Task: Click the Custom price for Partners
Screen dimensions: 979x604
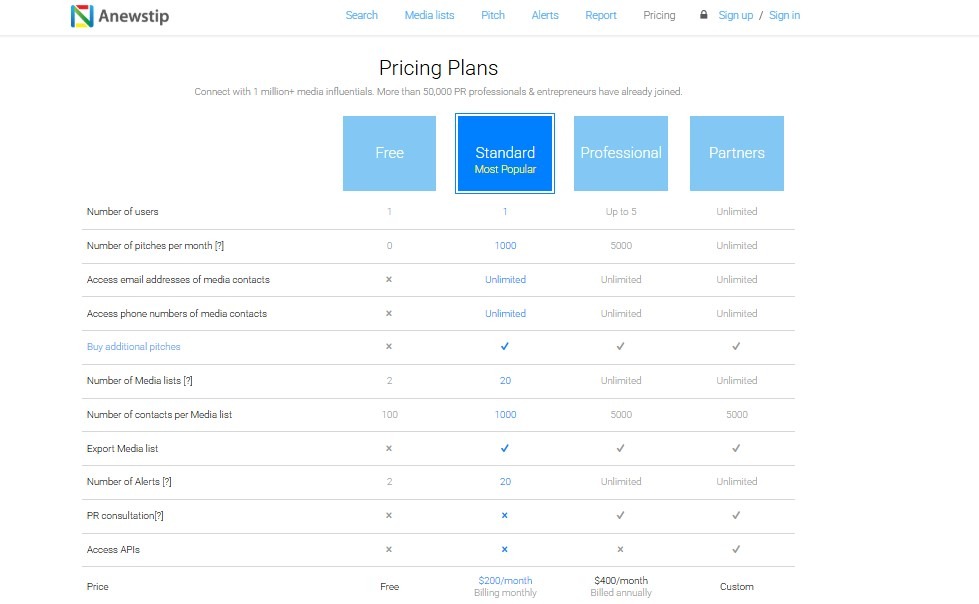Action: click(x=737, y=587)
